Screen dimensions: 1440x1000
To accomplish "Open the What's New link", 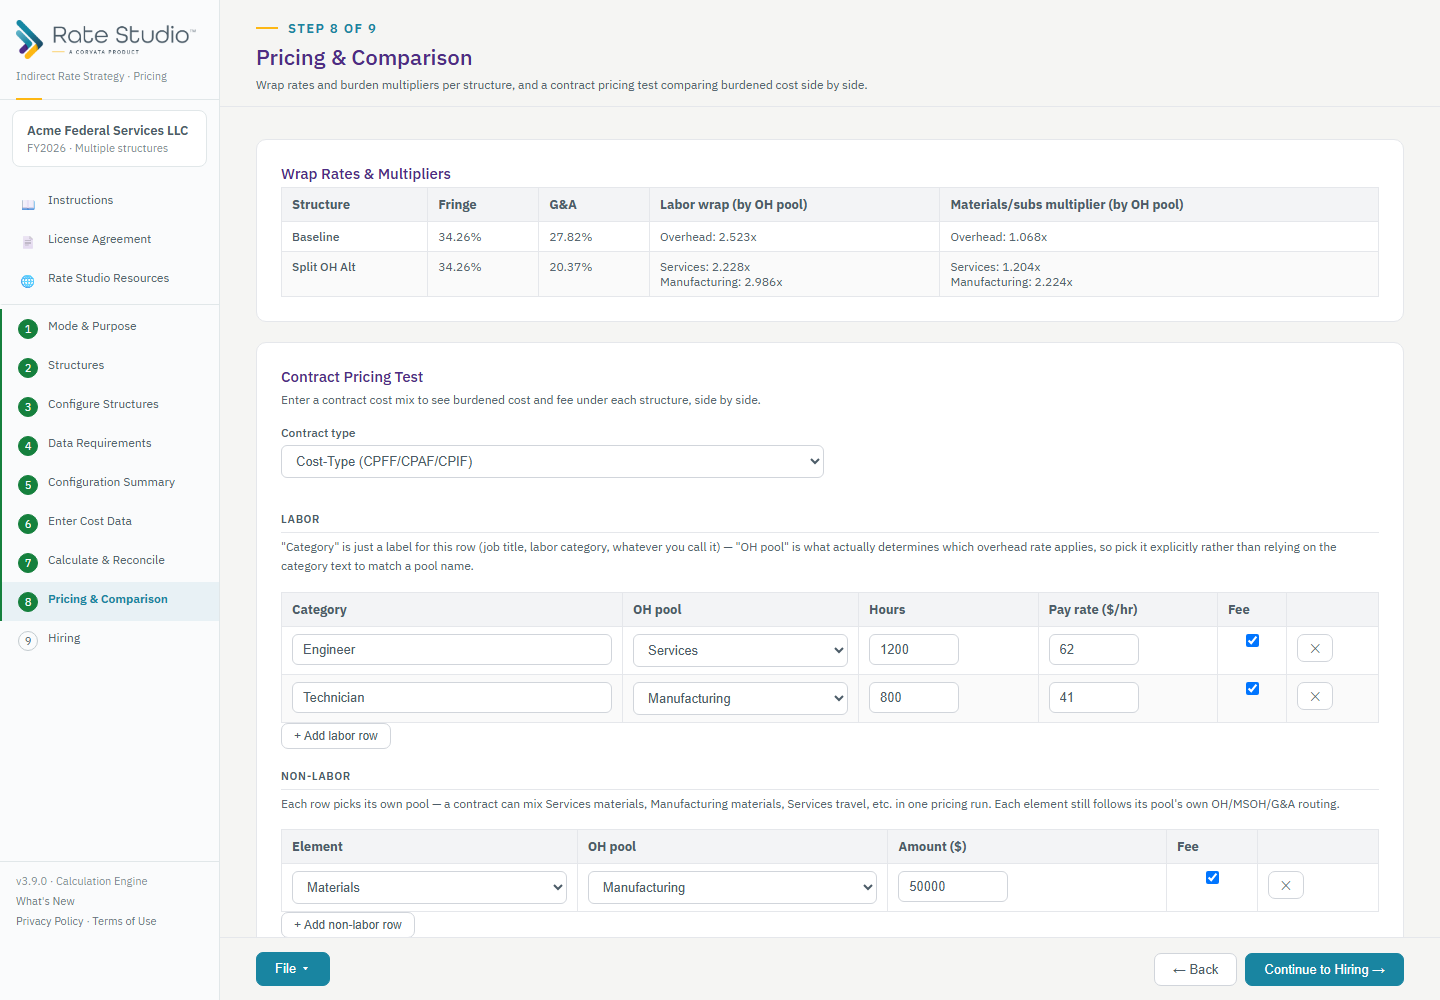I will coord(45,901).
